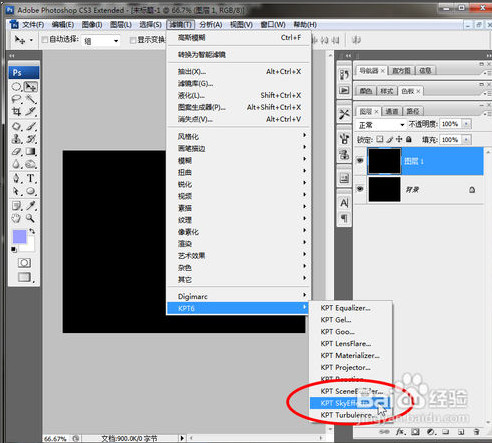Select the History Brush tool
The width and height of the screenshot is (492, 443).
31,139
